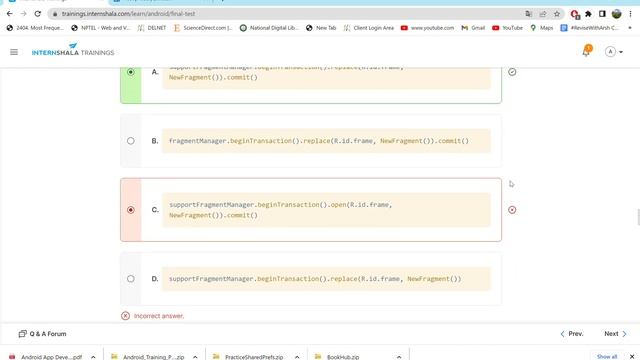The width and height of the screenshot is (640, 360).
Task: Click option C code text
Action: click(280, 210)
